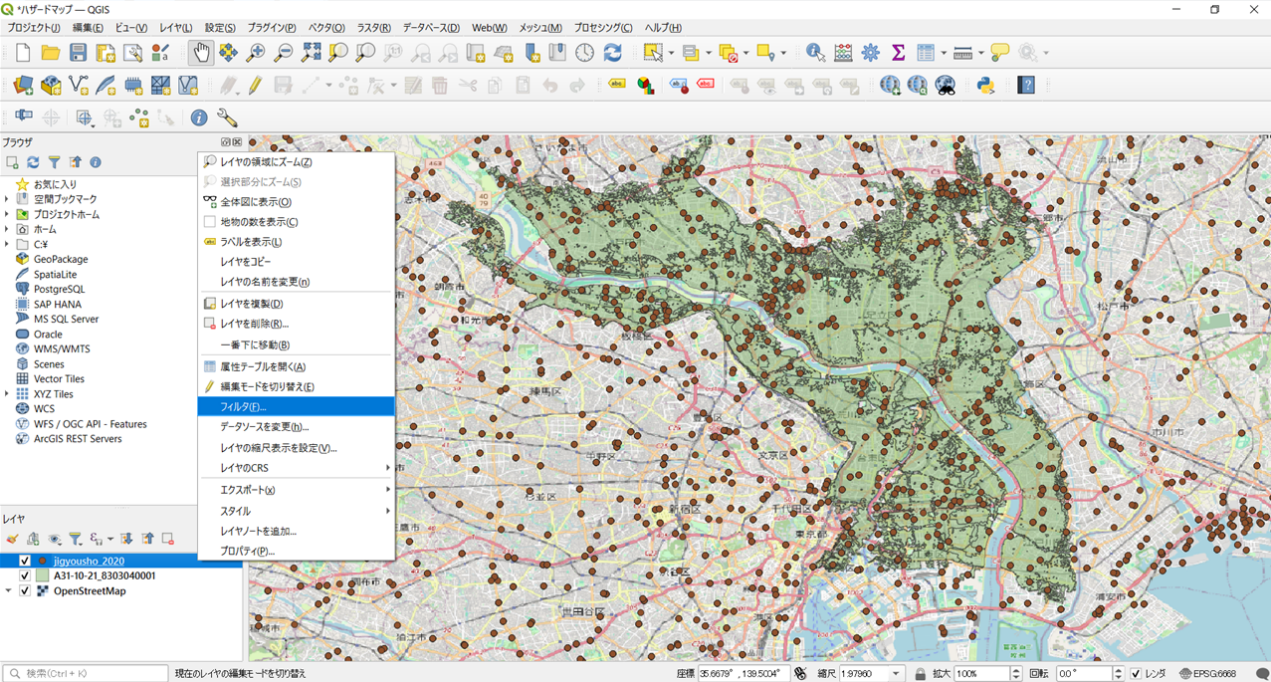Click the brown point symbol of jigyousho_2020

(x=42, y=561)
